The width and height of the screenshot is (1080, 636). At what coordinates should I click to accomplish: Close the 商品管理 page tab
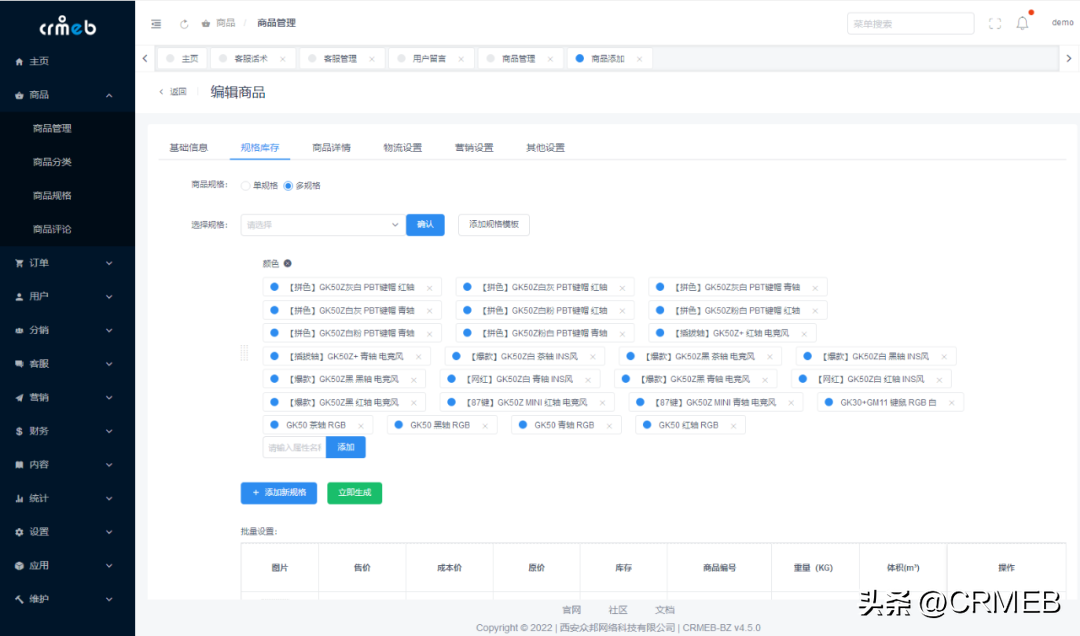550,59
